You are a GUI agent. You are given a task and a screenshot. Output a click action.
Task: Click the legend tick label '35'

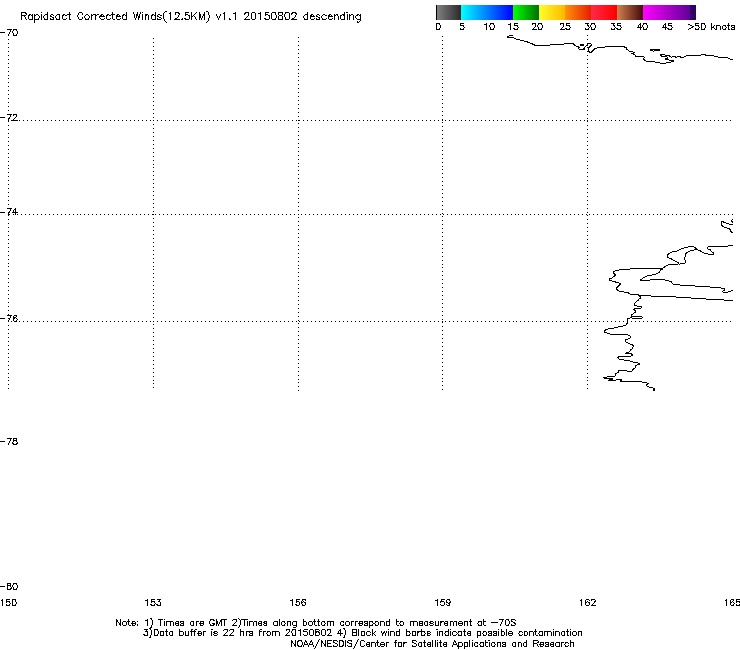point(616,27)
